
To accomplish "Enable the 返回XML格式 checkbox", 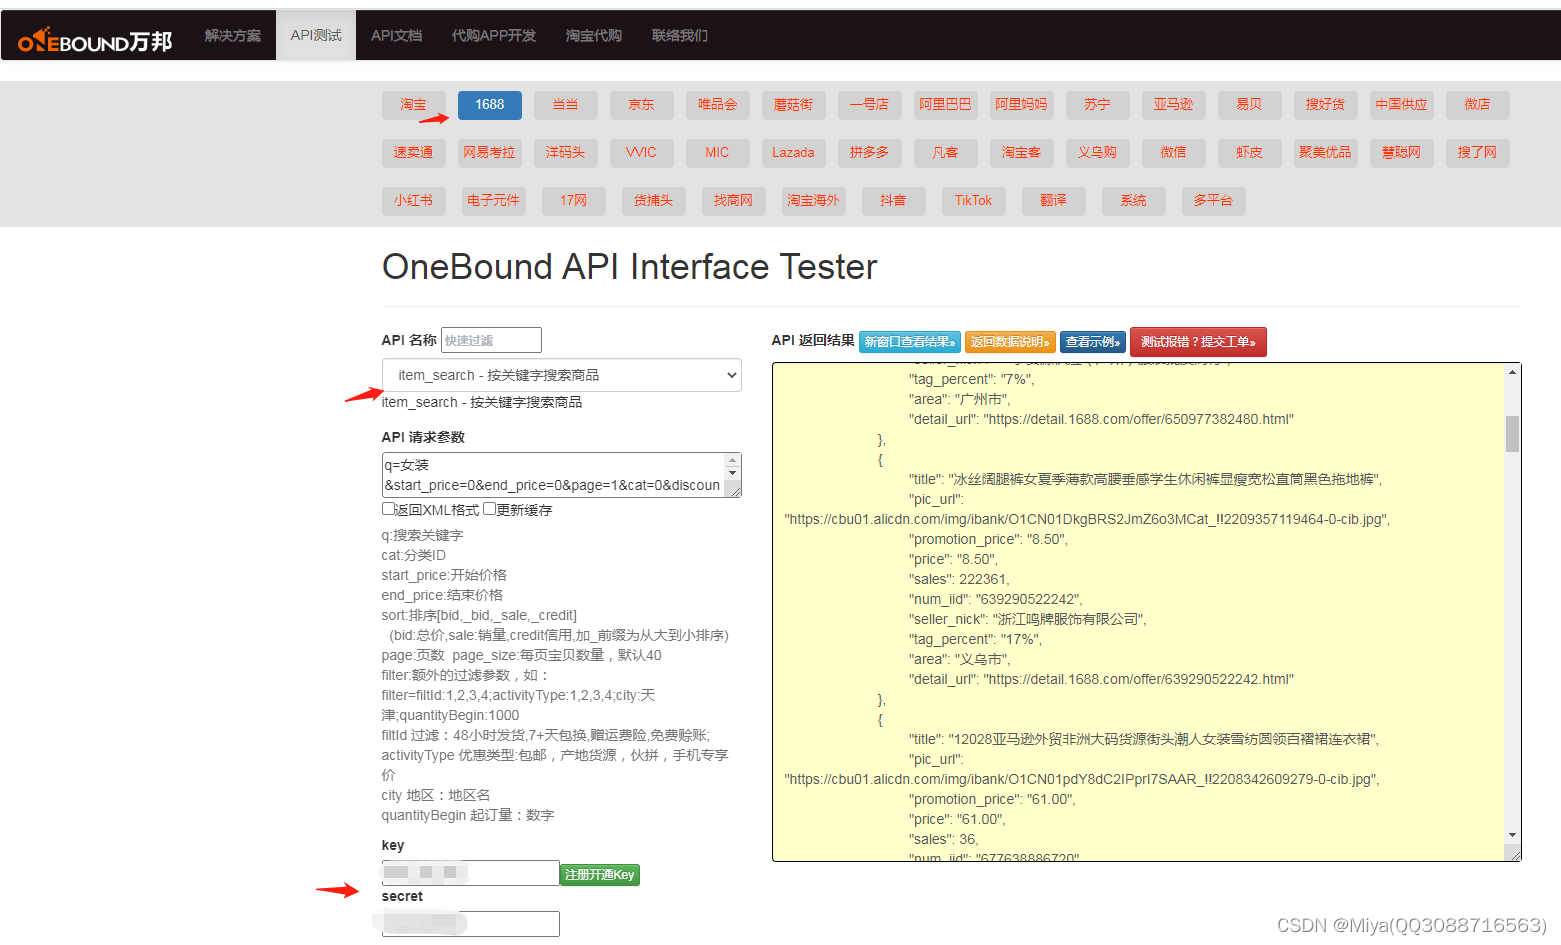I will click(x=388, y=509).
